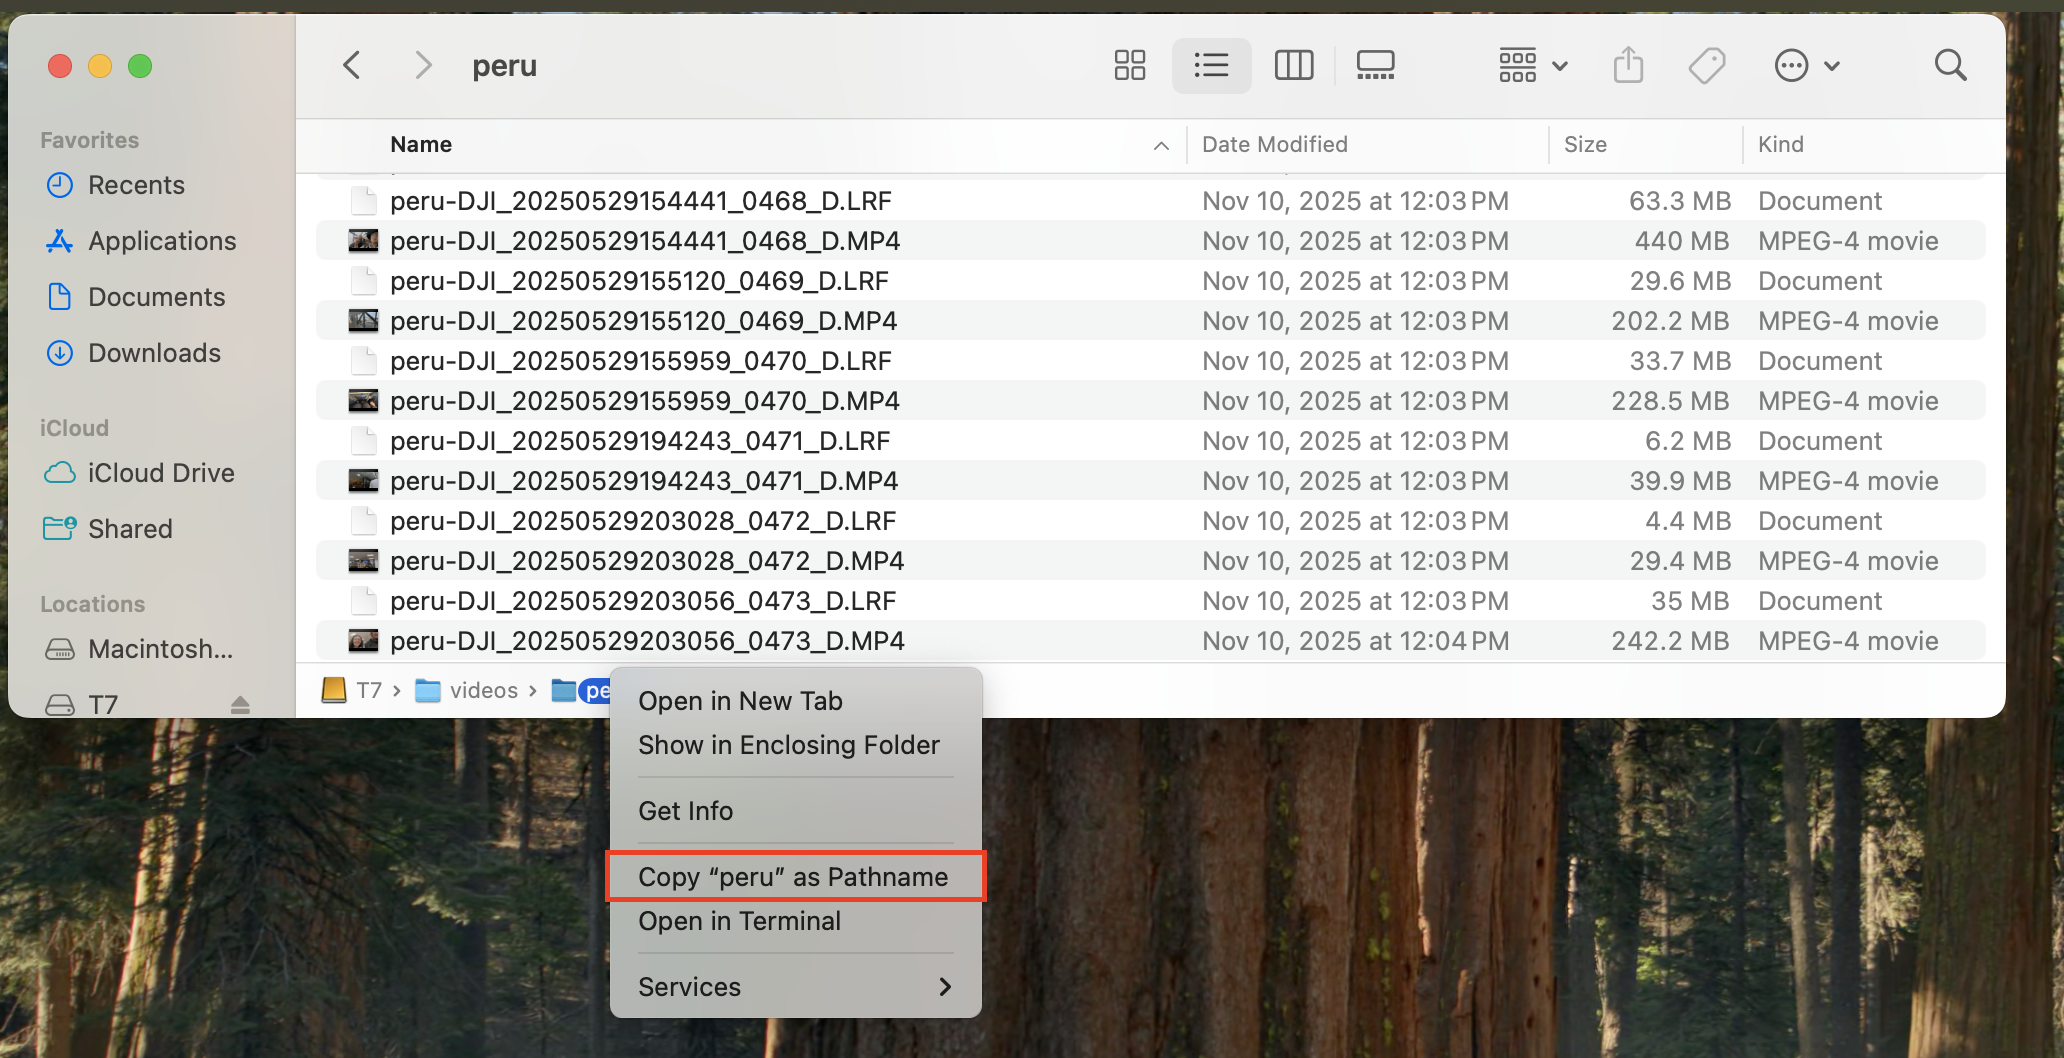The width and height of the screenshot is (2064, 1058).
Task: Go back with the left chevron
Action: pyautogui.click(x=351, y=66)
